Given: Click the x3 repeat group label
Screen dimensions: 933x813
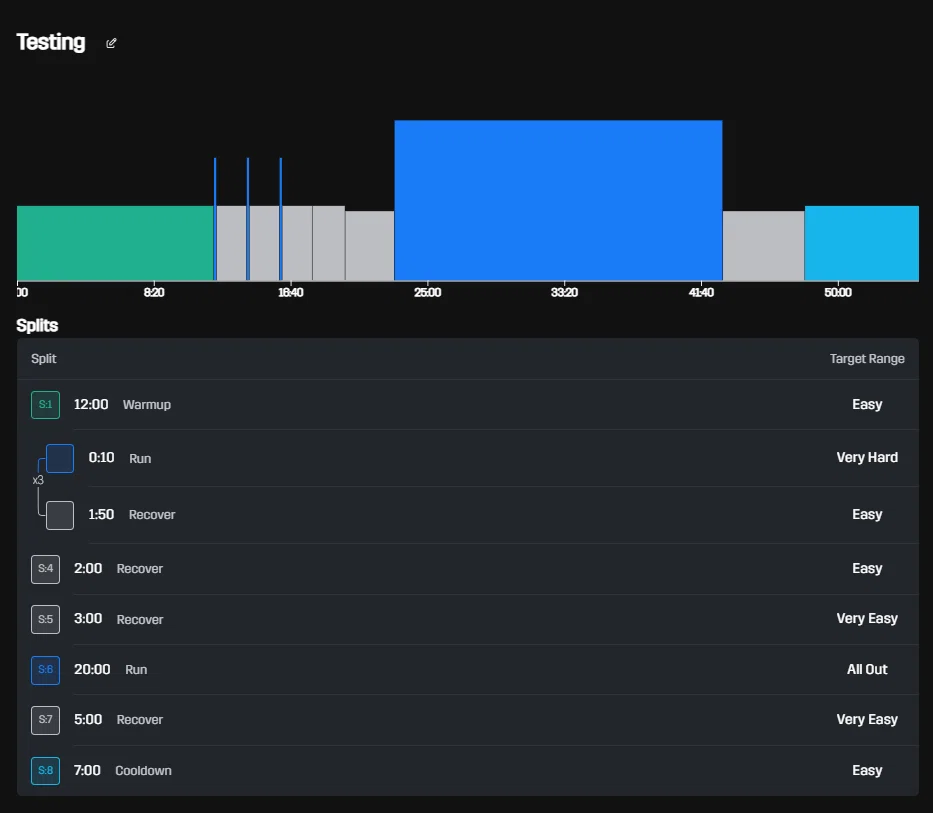Looking at the screenshot, I should (38, 480).
